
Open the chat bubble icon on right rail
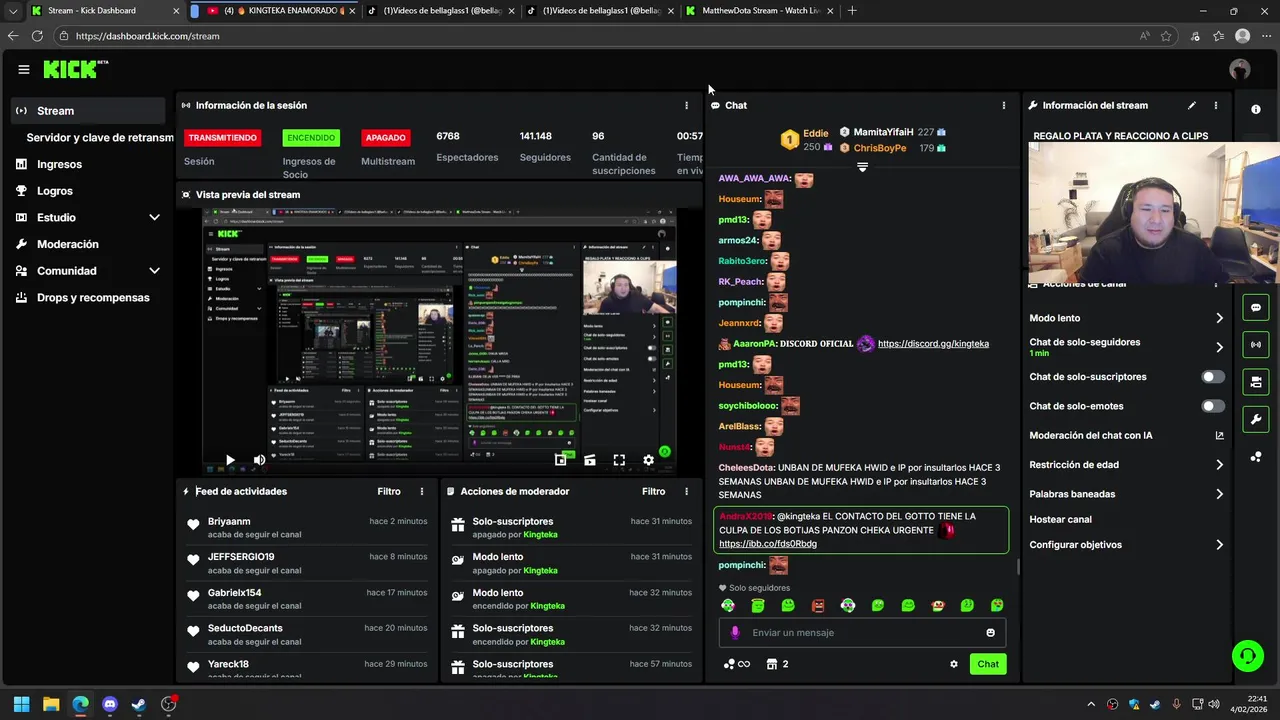[x=1256, y=307]
